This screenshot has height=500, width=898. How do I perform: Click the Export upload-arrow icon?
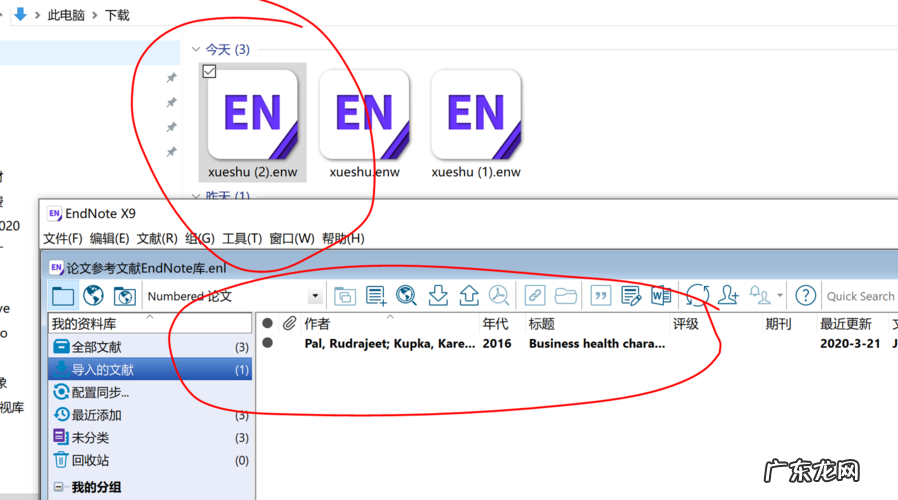pos(469,296)
